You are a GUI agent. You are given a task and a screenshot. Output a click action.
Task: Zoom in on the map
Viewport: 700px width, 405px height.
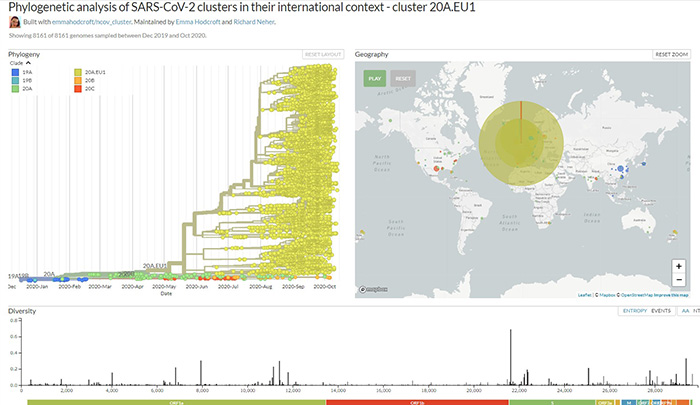(679, 267)
